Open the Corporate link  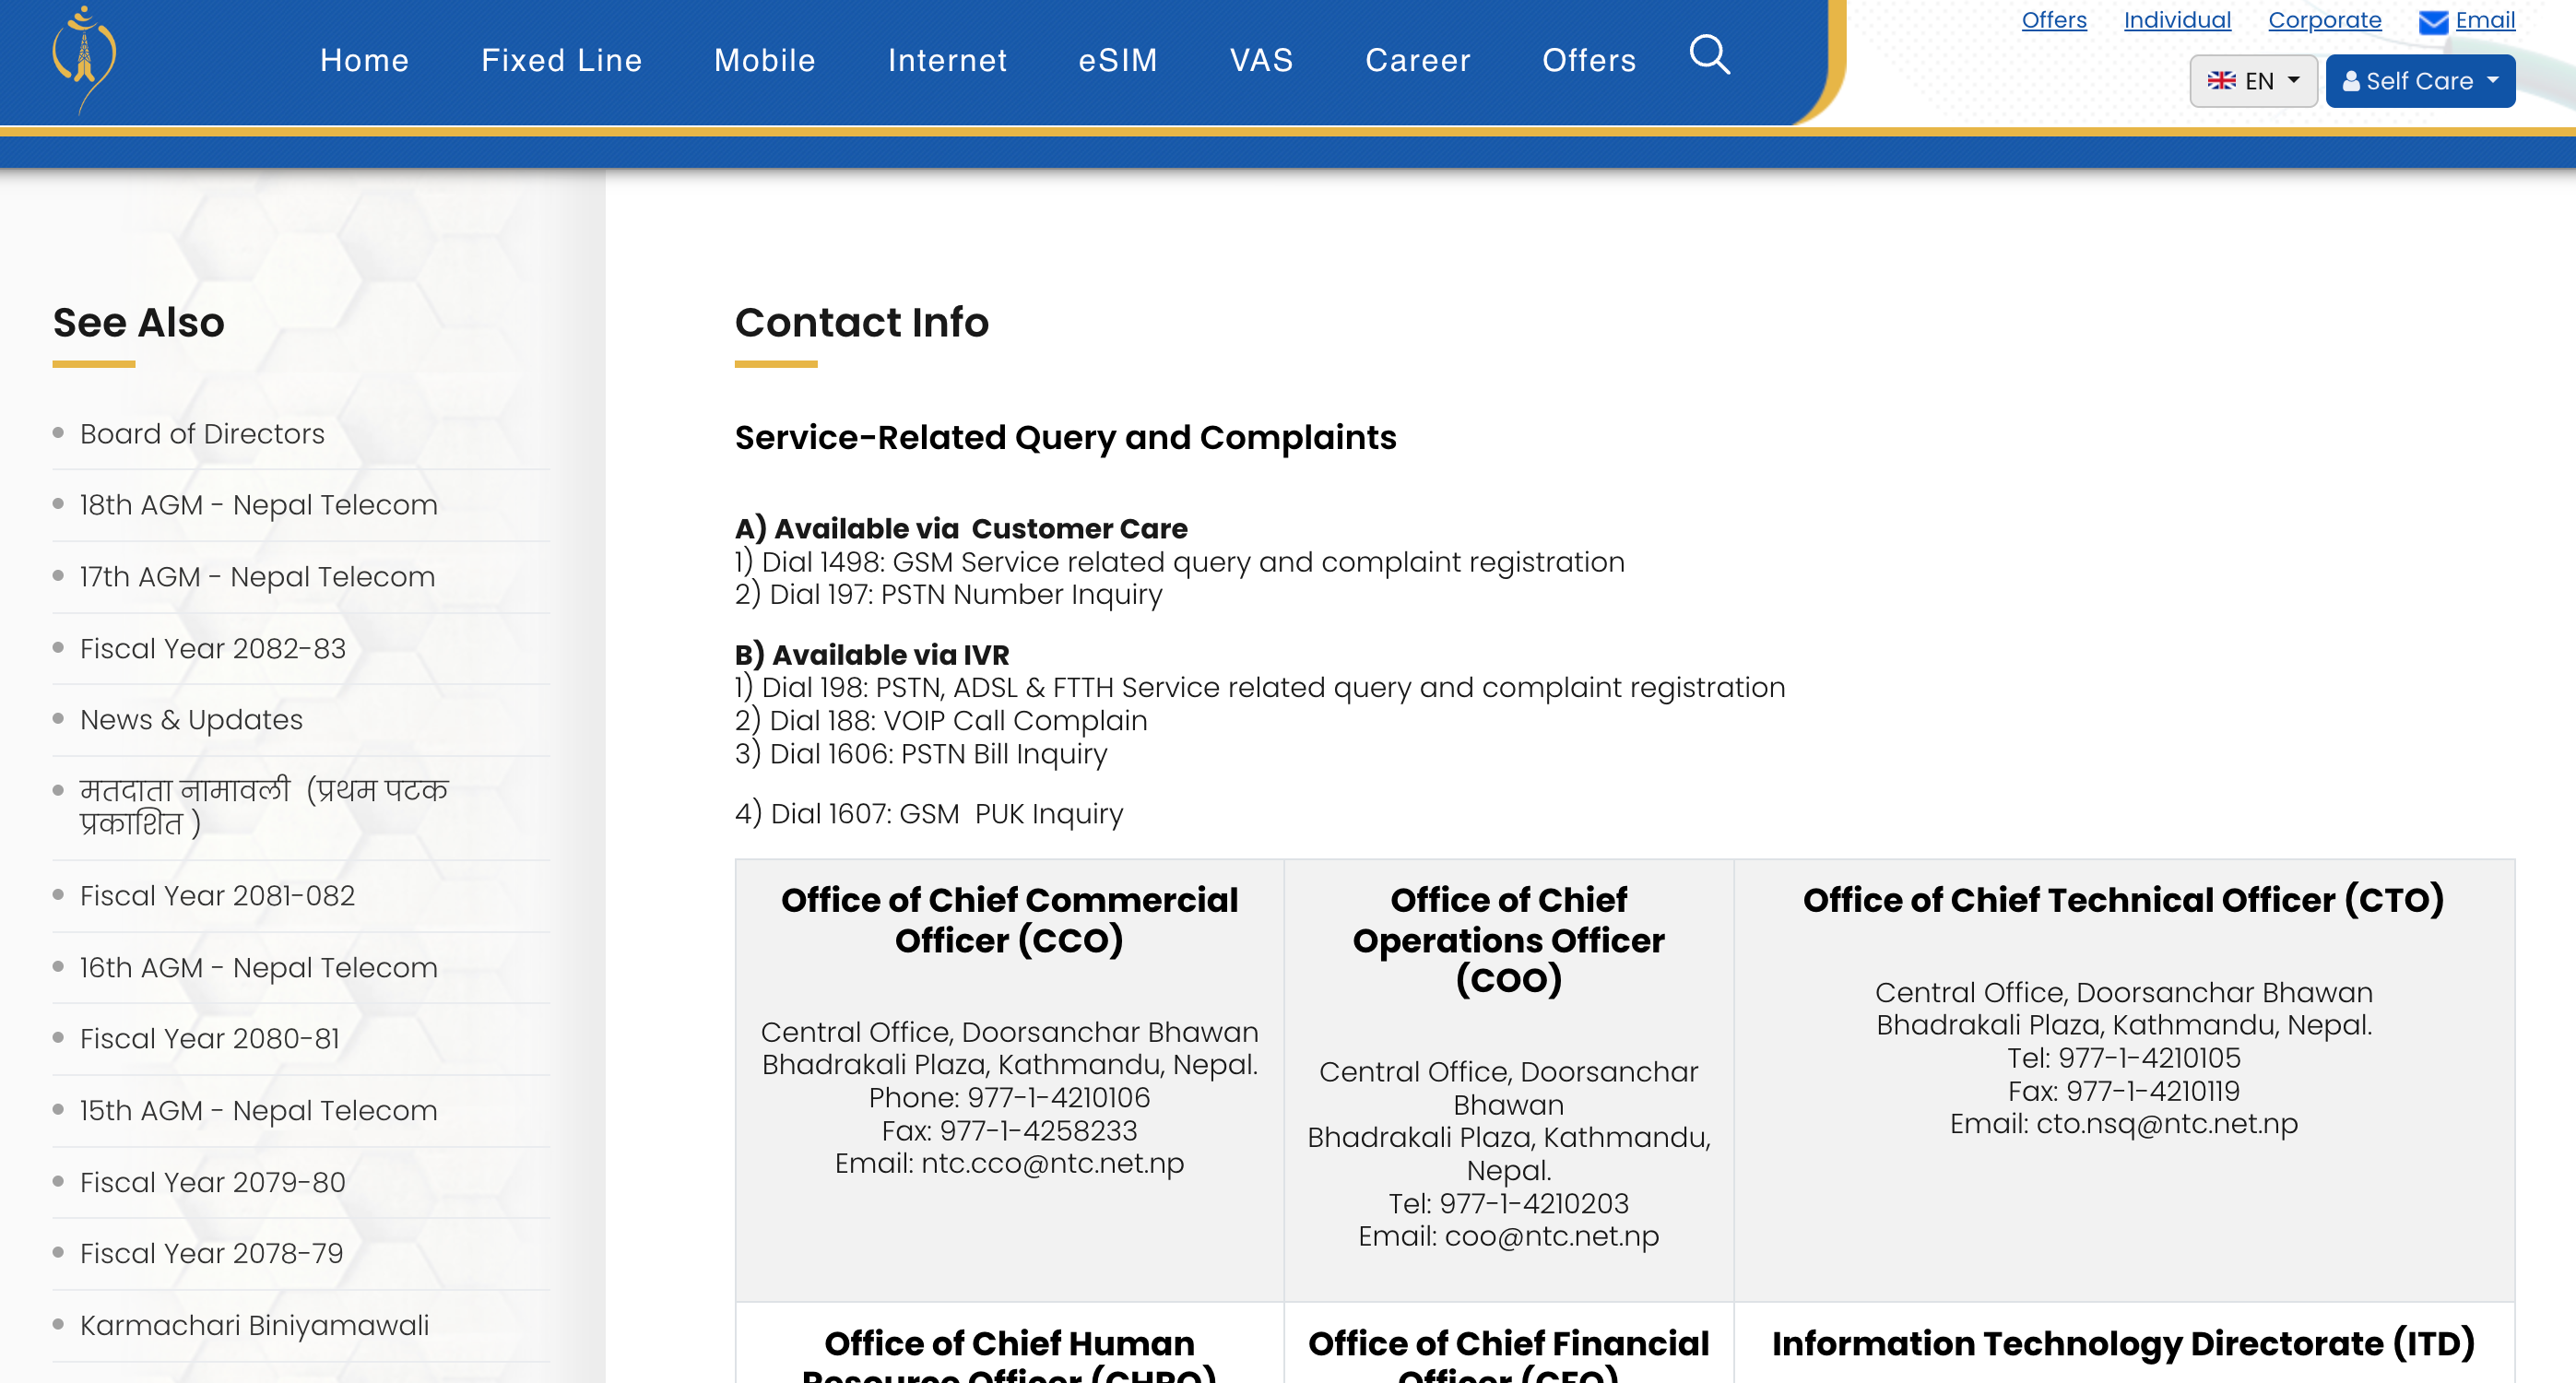tap(2324, 20)
